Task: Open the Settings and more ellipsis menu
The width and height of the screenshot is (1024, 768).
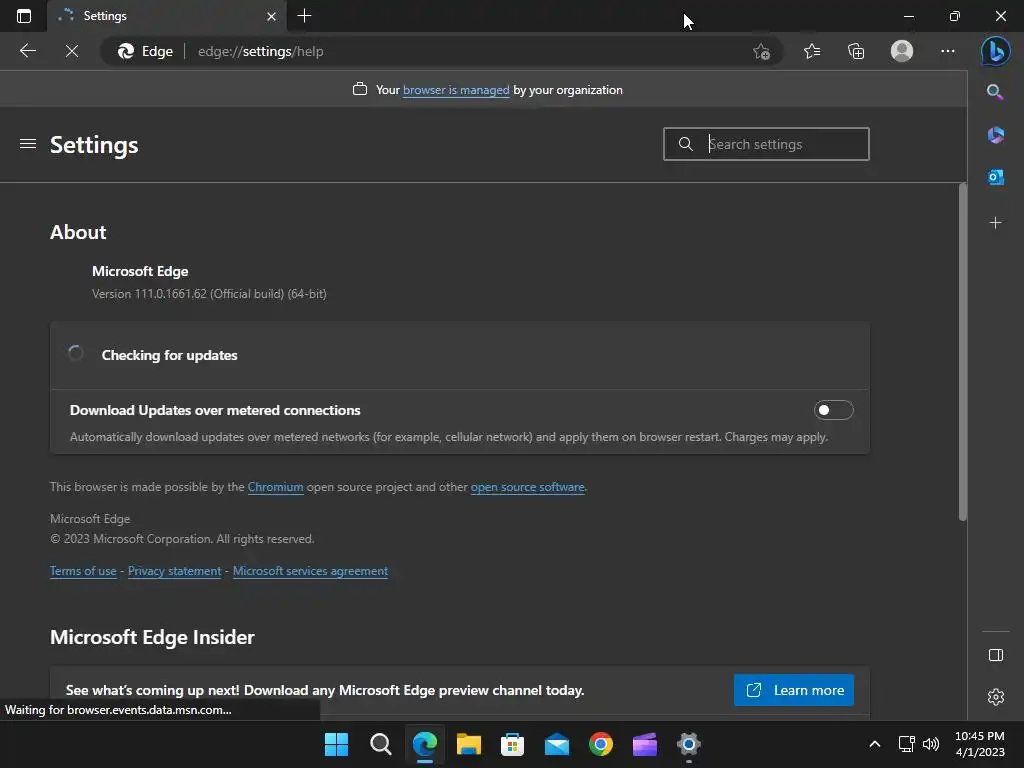Action: (x=948, y=51)
